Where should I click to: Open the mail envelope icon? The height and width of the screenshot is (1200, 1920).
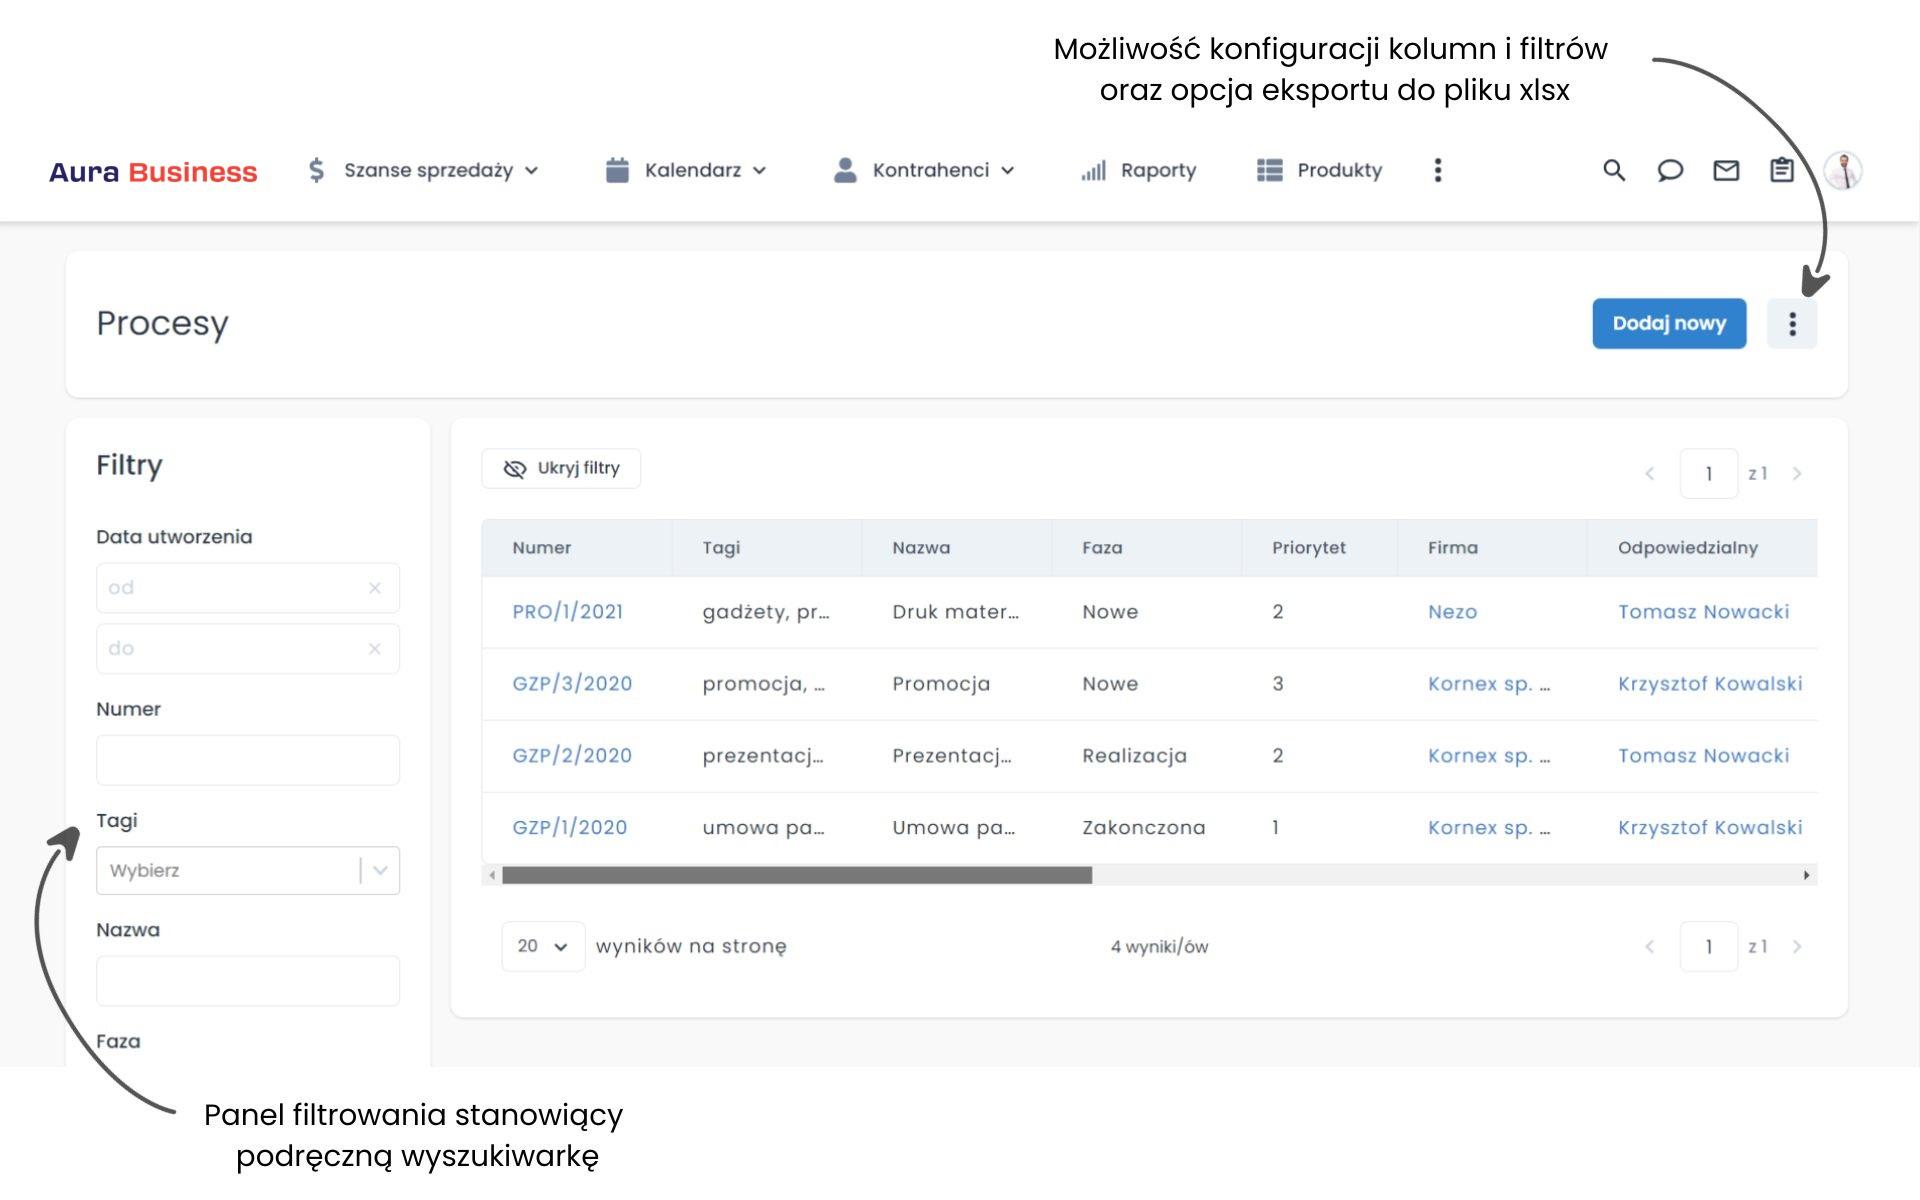(x=1726, y=170)
